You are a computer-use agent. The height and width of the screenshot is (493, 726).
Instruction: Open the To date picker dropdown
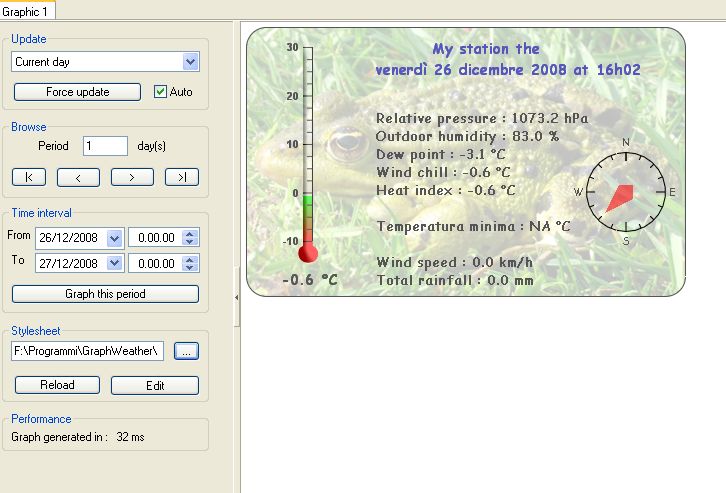coord(114,263)
